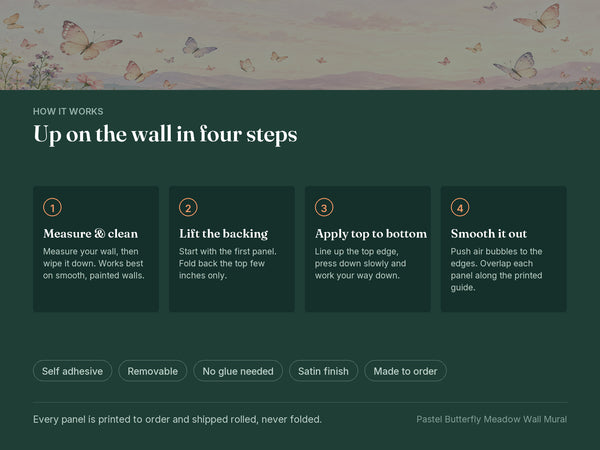Click the step 2 circled number icon

point(188,207)
